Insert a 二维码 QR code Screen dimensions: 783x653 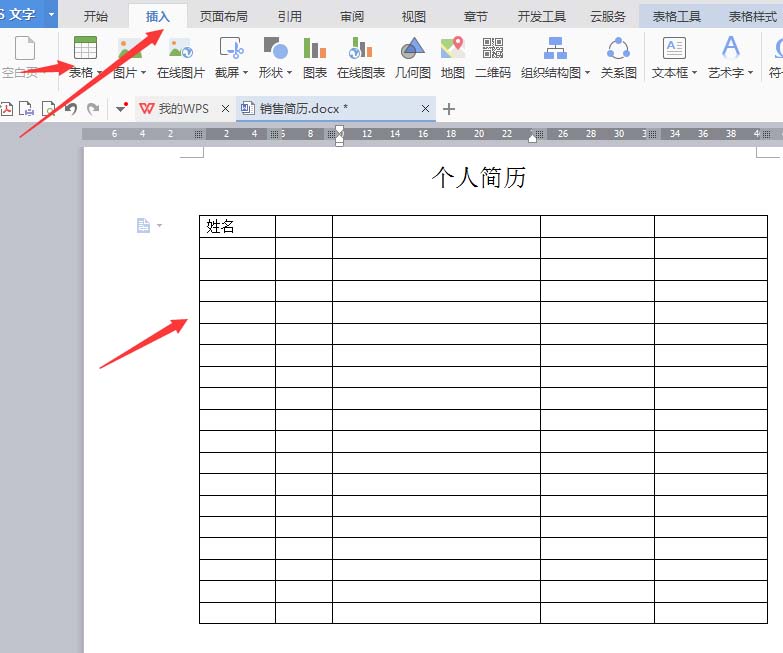492,48
